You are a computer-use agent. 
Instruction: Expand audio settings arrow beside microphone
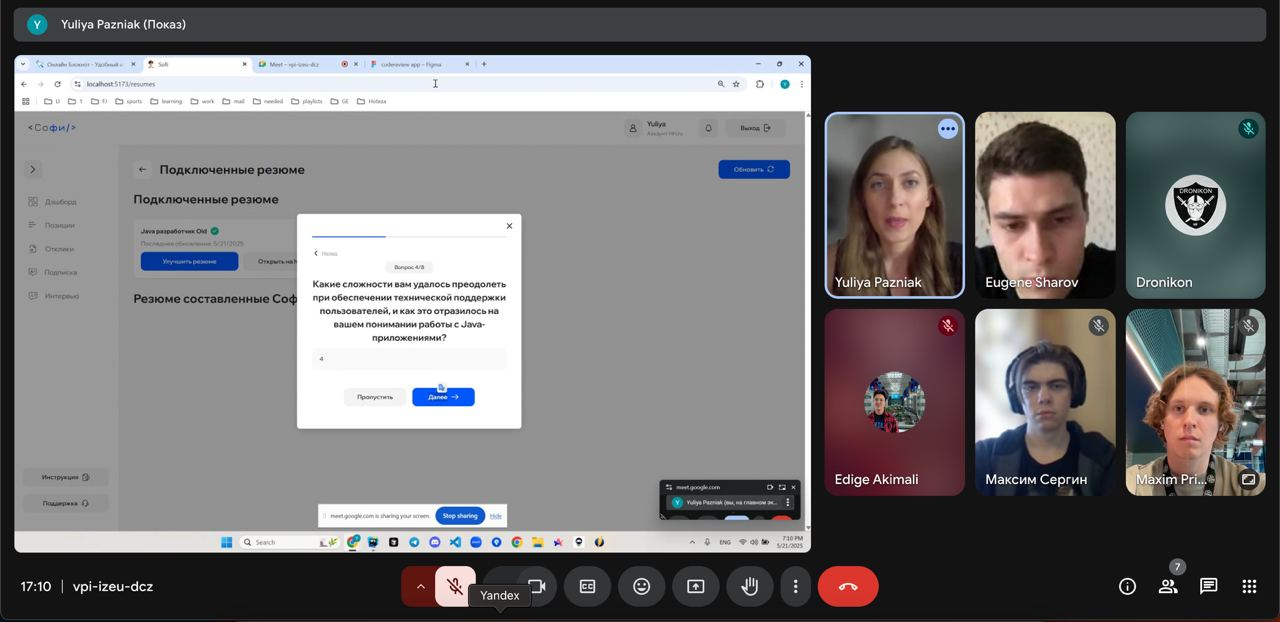(419, 586)
